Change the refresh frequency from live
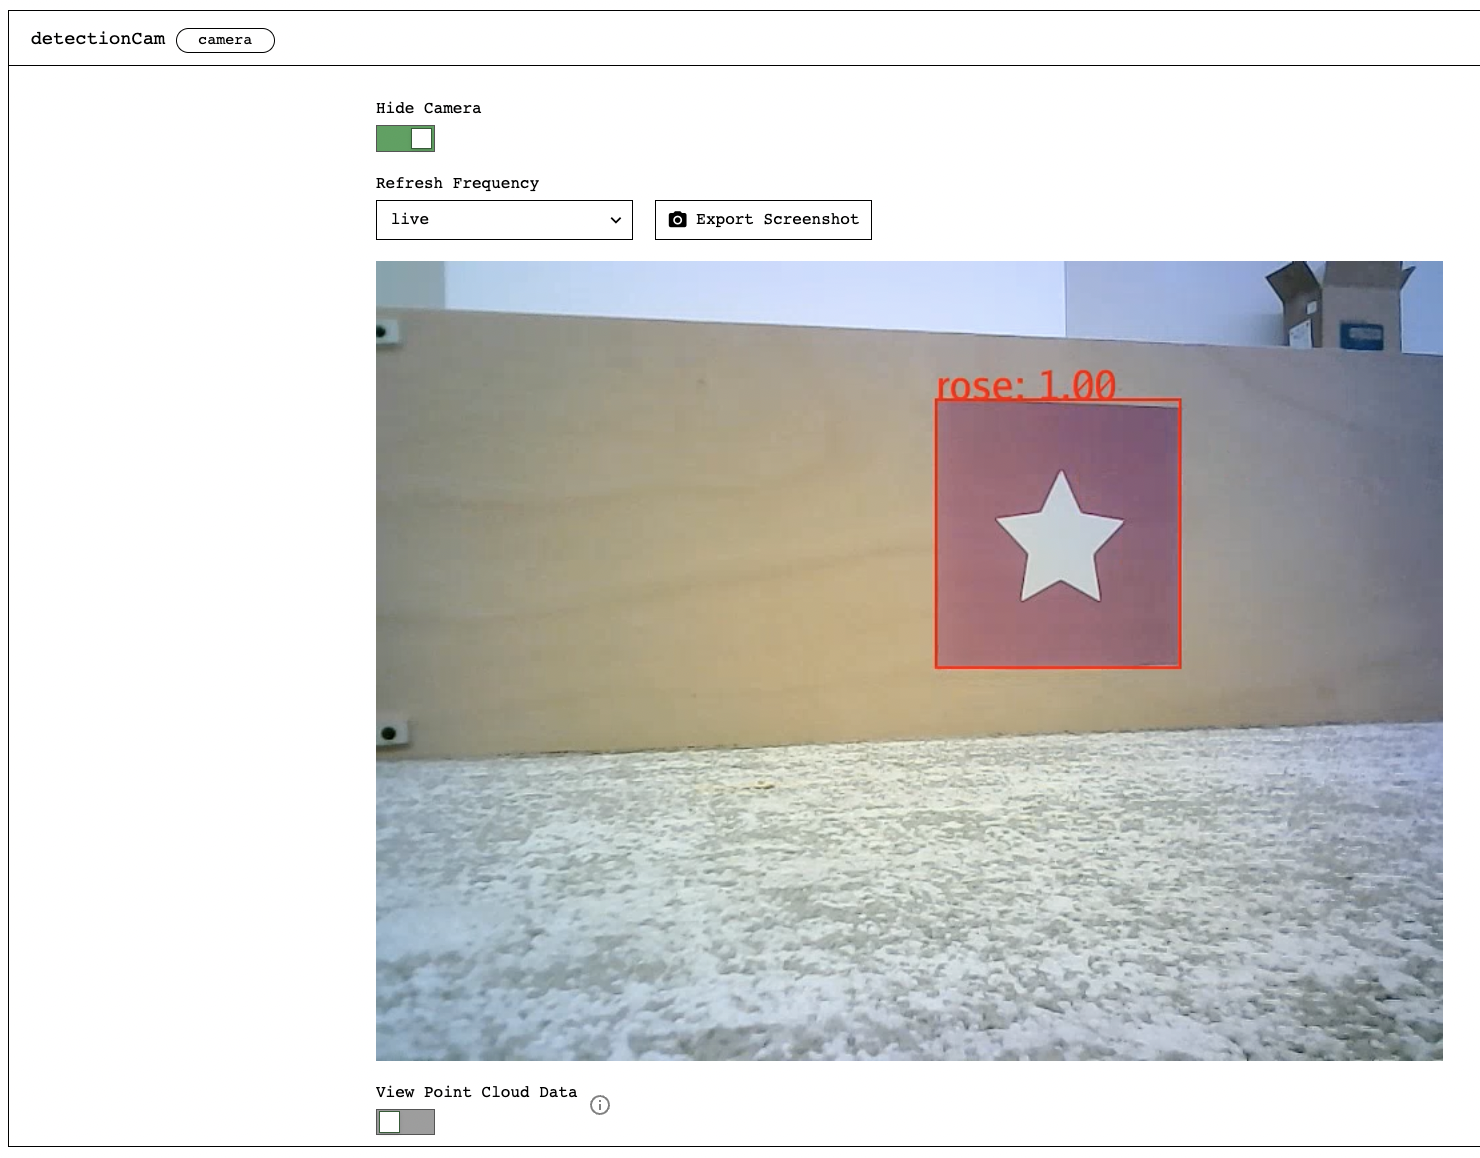Screen dimensions: 1480x1158 click(503, 219)
